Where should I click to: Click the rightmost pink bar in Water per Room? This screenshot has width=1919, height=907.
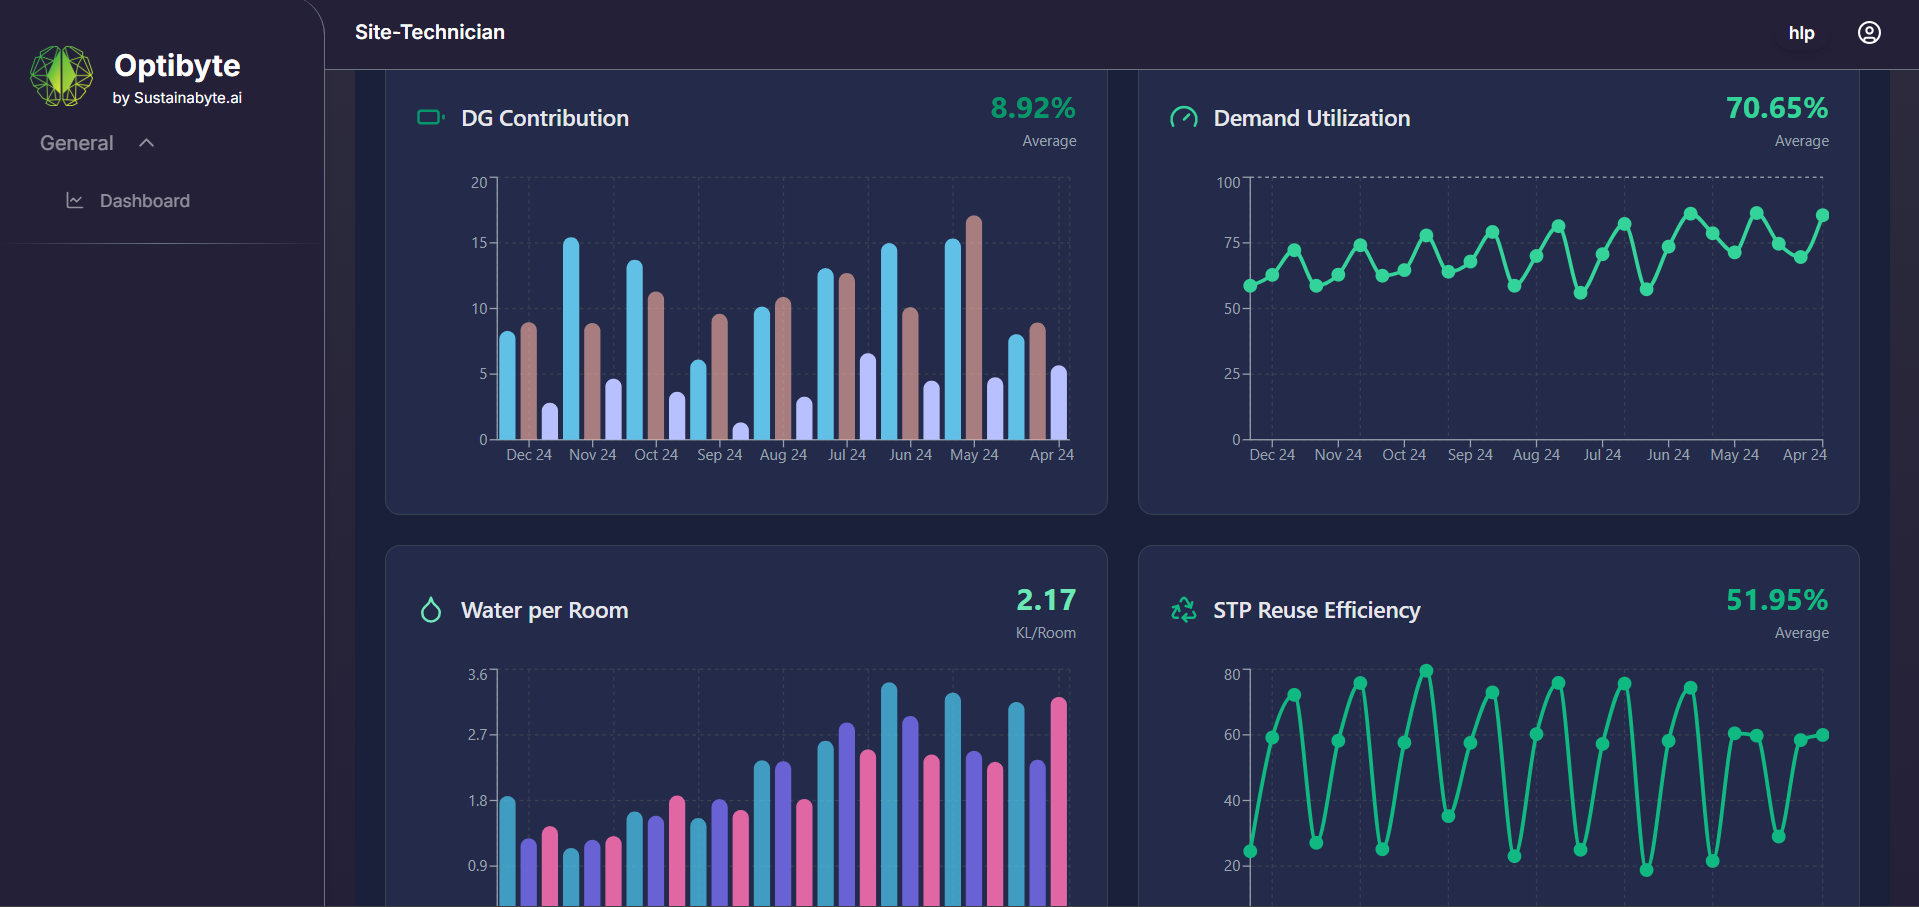point(1059,800)
